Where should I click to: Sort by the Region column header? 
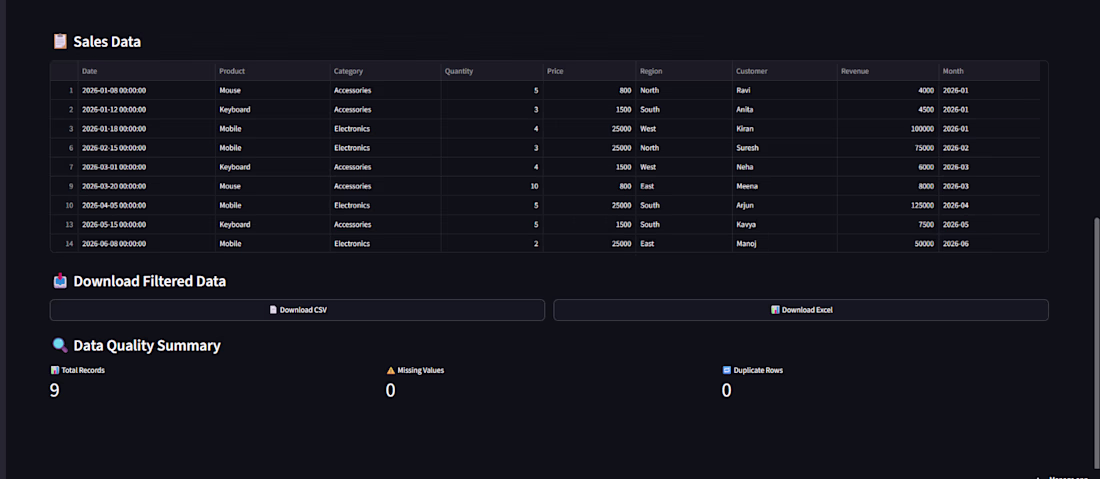pos(684,71)
